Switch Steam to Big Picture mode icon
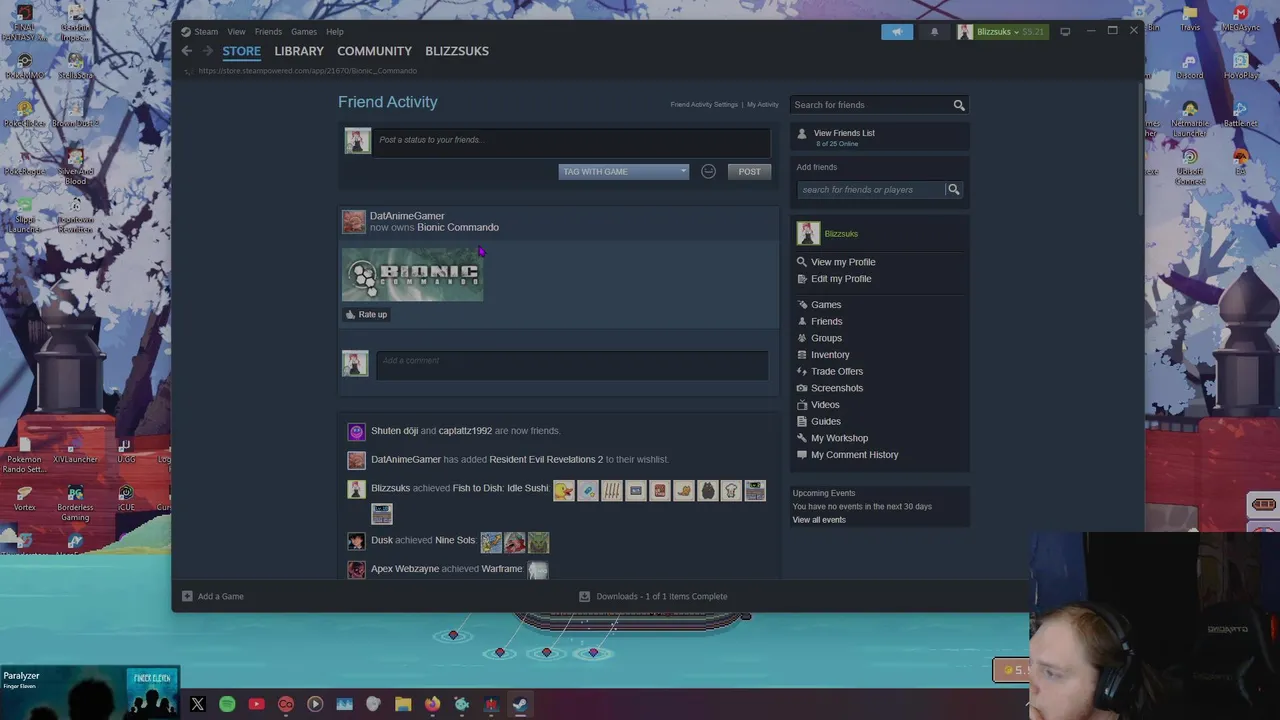1280x720 pixels. pos(1065,32)
